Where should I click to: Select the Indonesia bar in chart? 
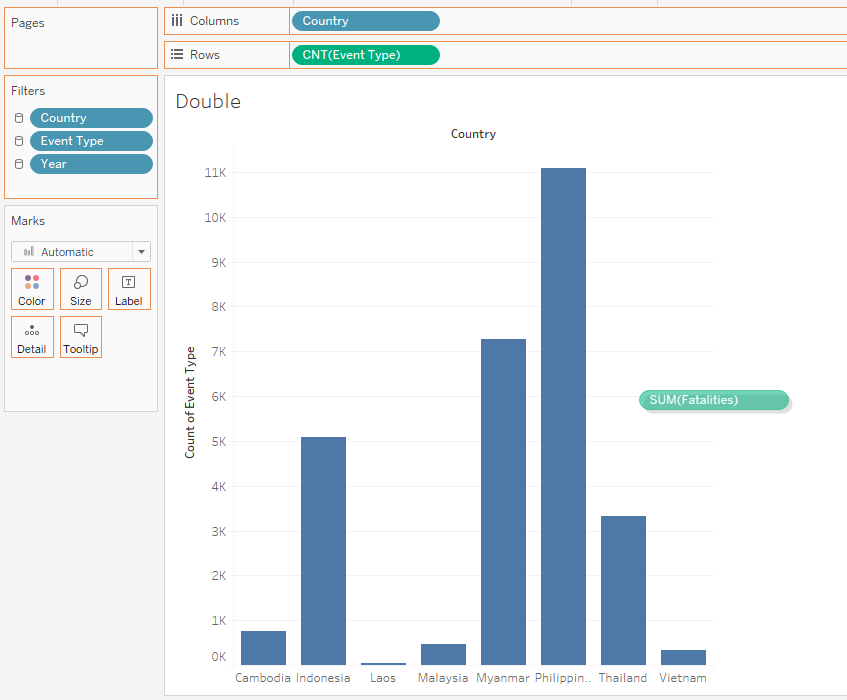tap(323, 550)
